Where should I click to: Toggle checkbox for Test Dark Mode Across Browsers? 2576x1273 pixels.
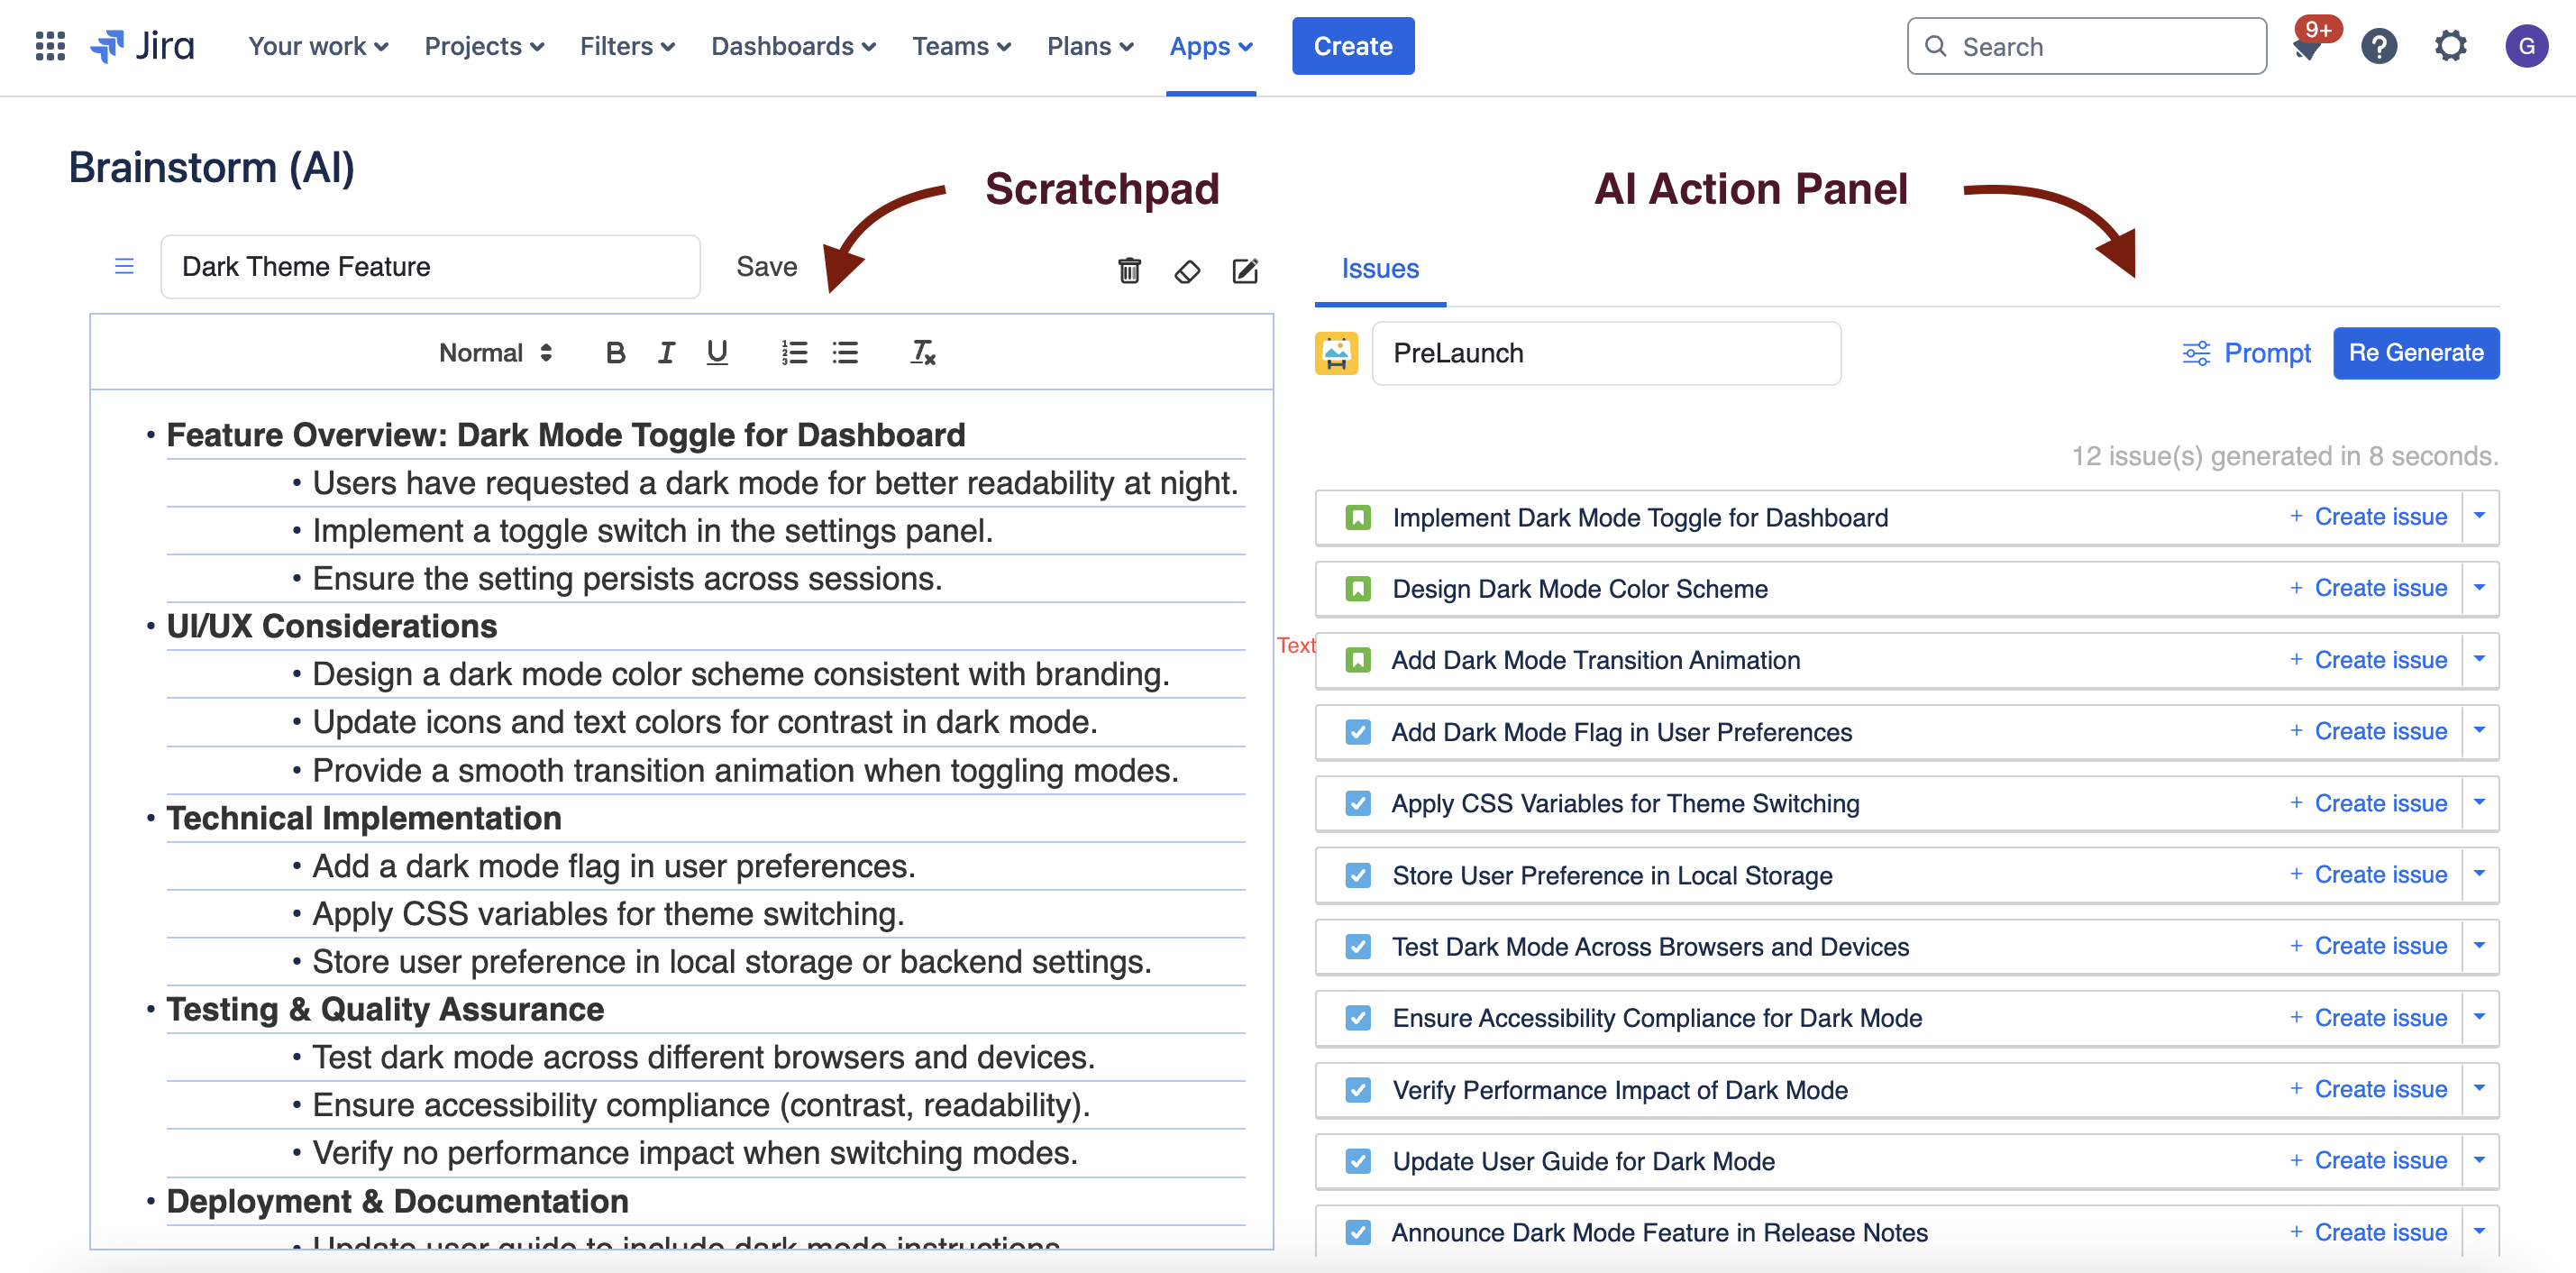[1358, 947]
